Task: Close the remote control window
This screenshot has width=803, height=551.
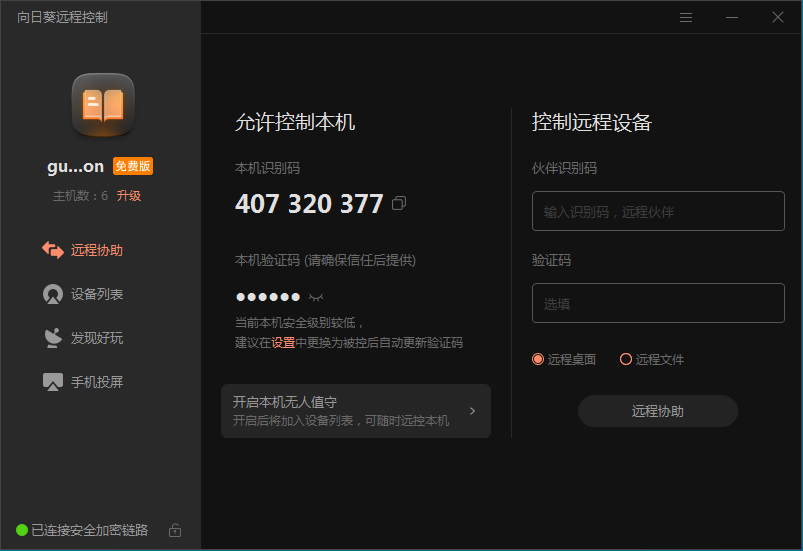Action: pyautogui.click(x=777, y=17)
